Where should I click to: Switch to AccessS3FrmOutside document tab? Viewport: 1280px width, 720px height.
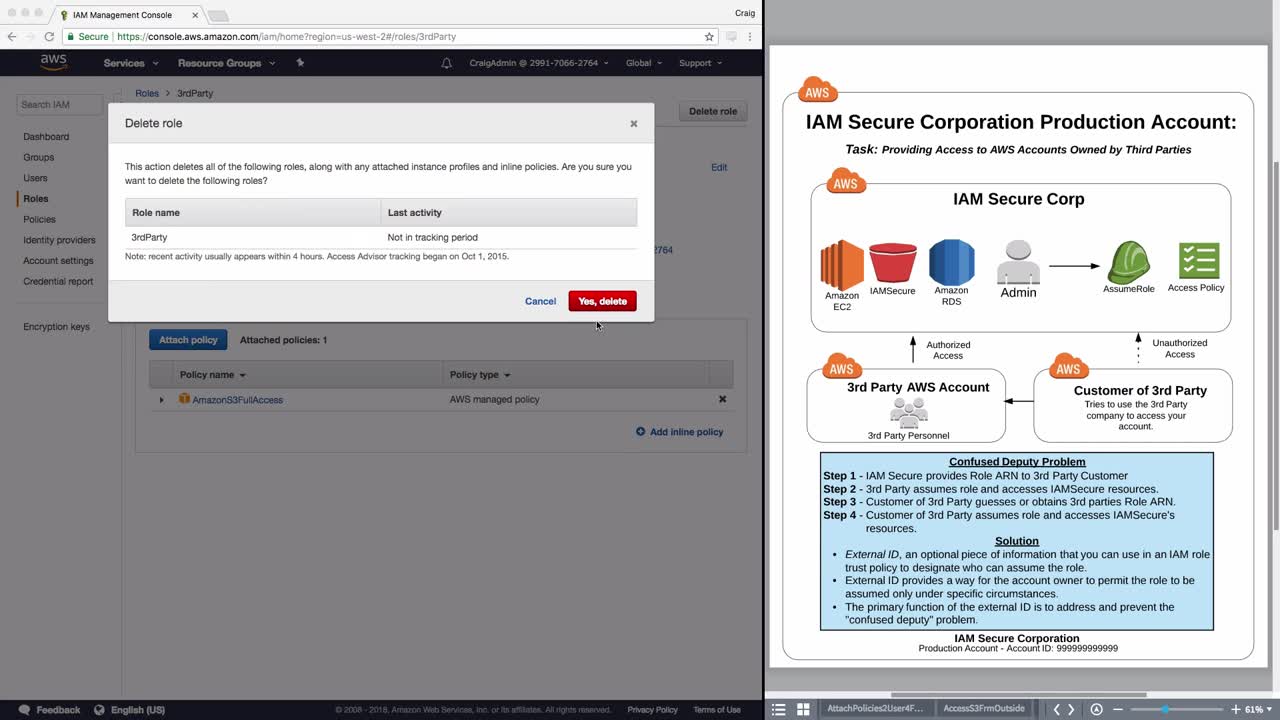click(984, 709)
